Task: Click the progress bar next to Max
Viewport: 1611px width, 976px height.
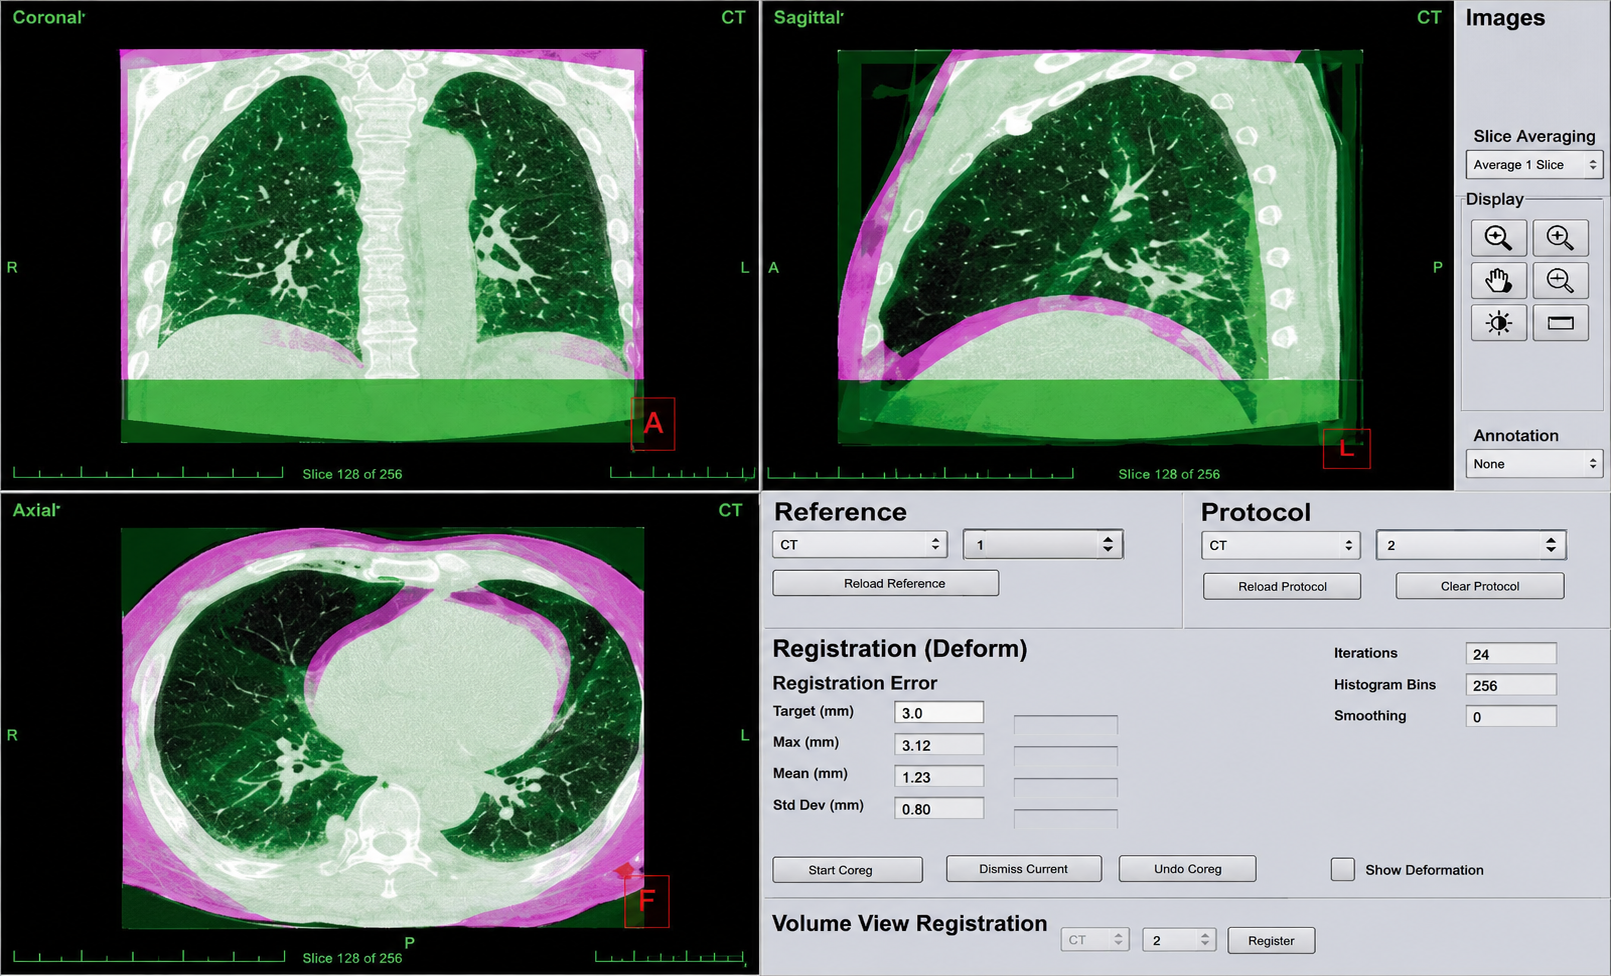Action: coord(1066,756)
